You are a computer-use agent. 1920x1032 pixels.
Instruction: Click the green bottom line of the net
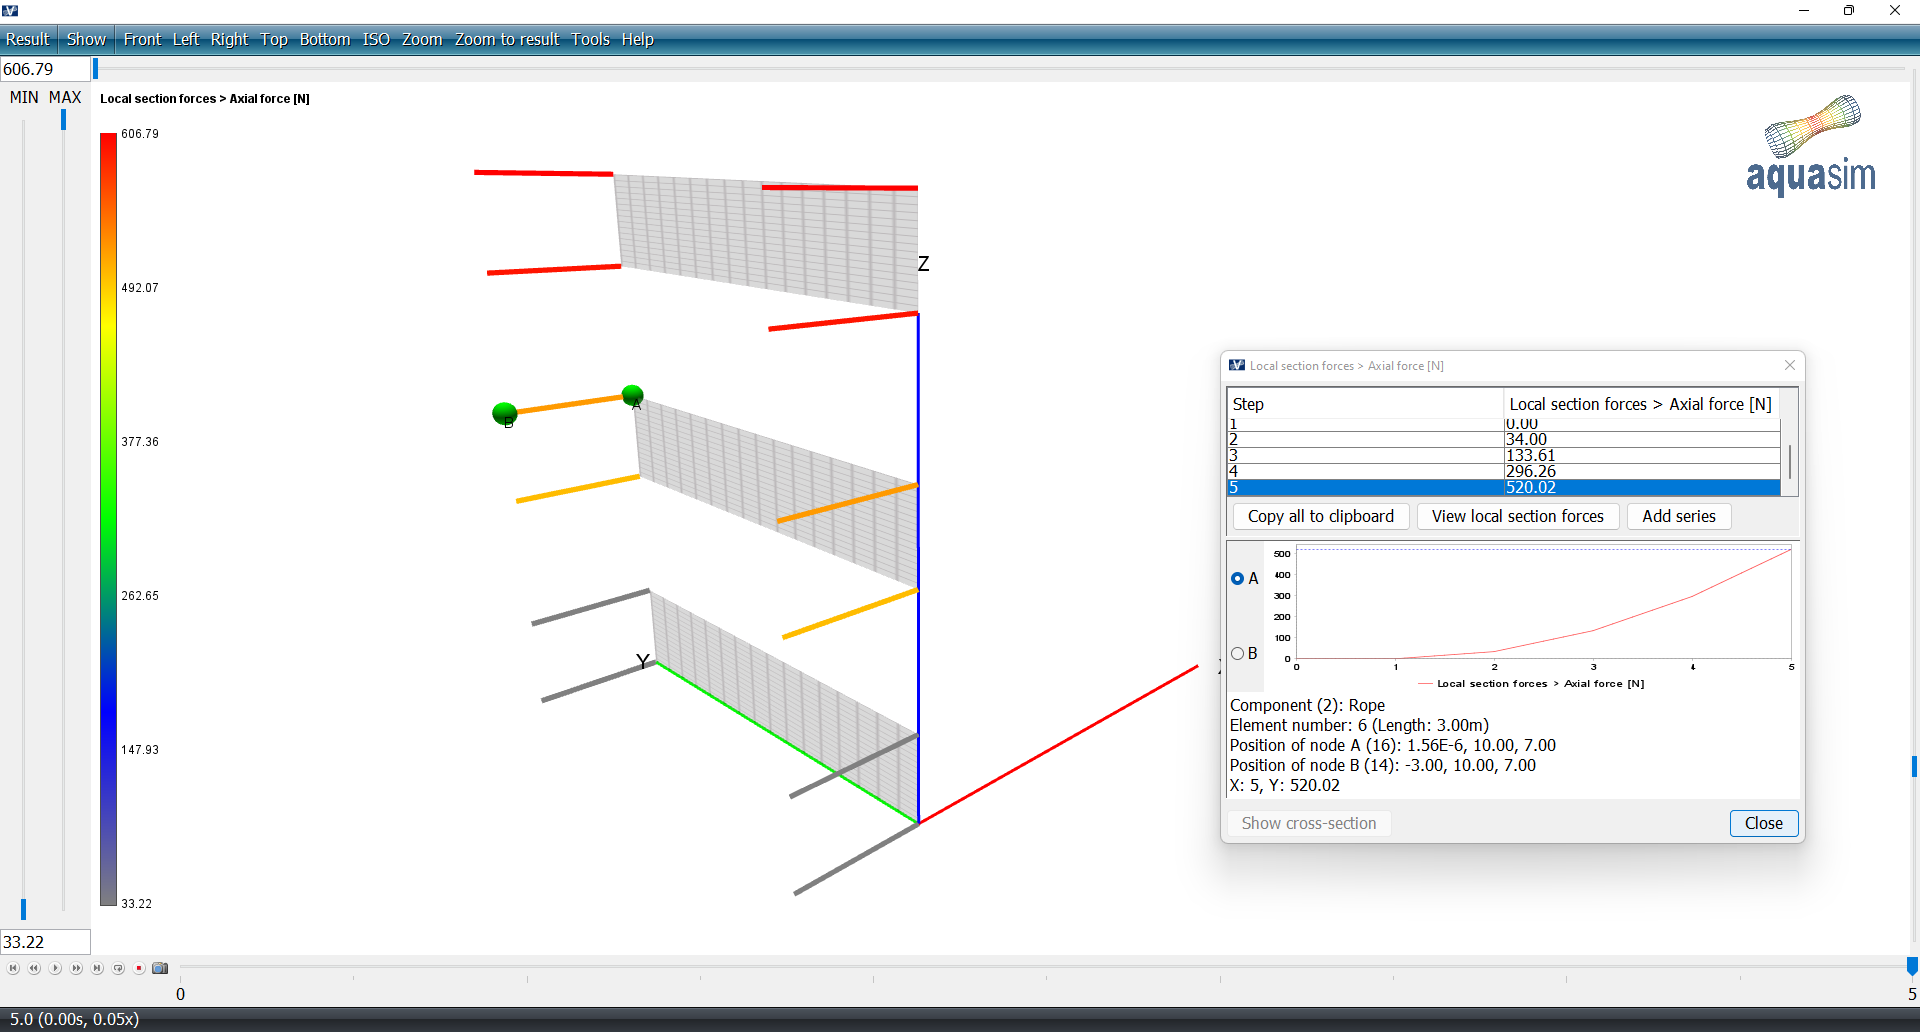tap(786, 742)
